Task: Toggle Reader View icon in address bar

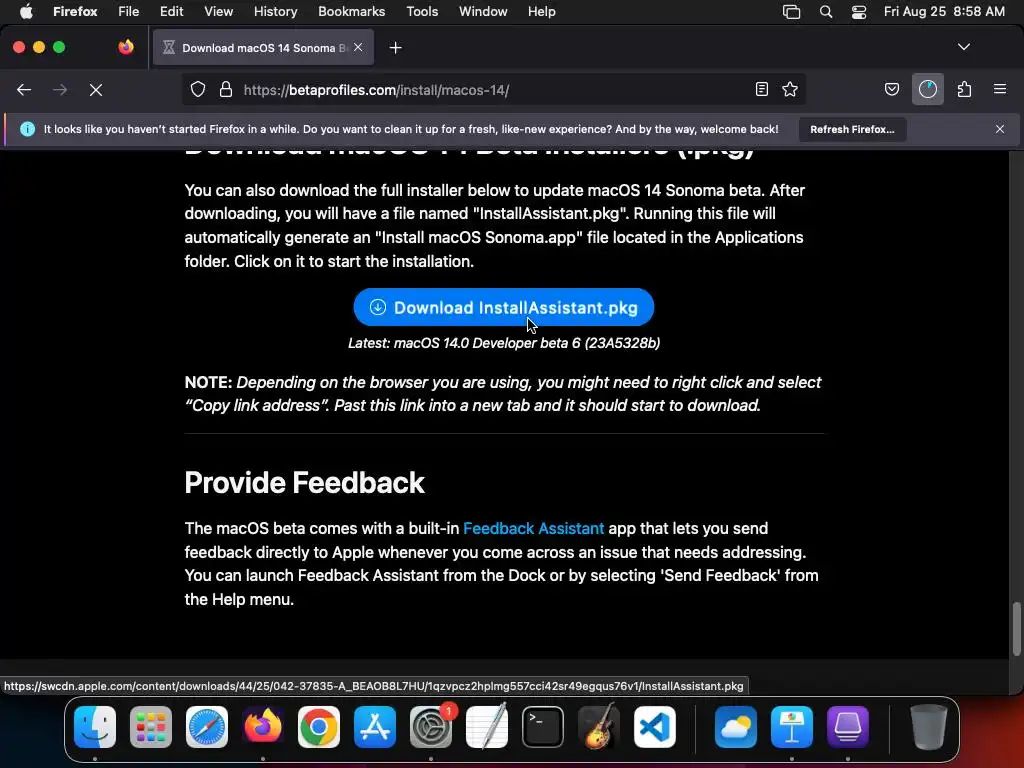Action: point(761,89)
